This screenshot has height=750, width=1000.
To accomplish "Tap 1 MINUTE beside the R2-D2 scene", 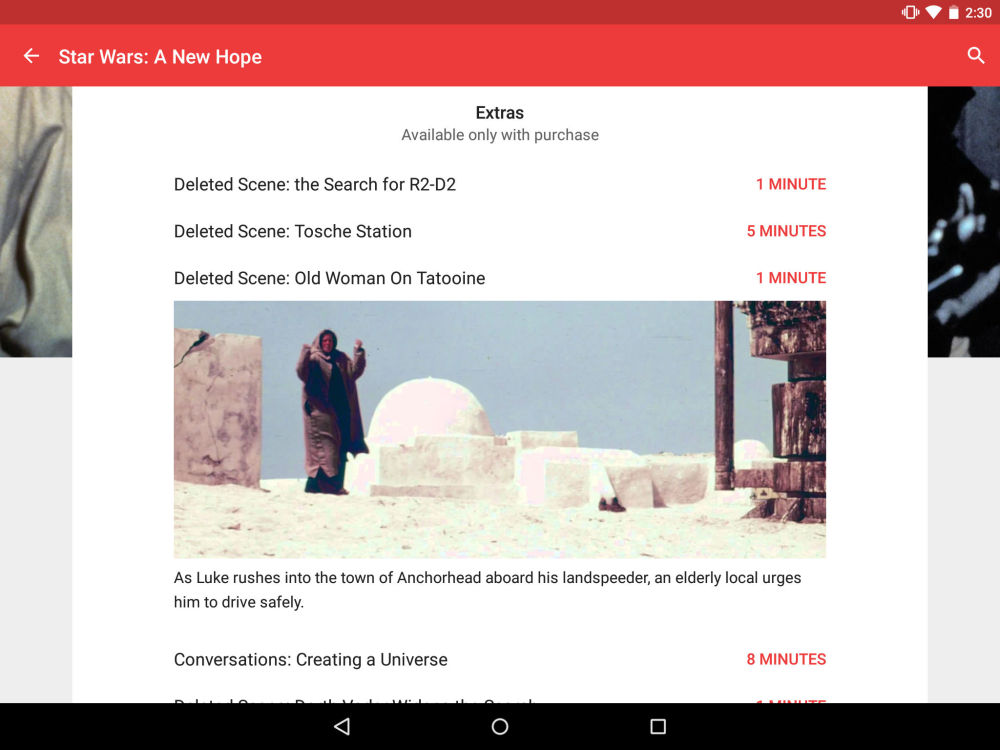I will click(x=790, y=184).
